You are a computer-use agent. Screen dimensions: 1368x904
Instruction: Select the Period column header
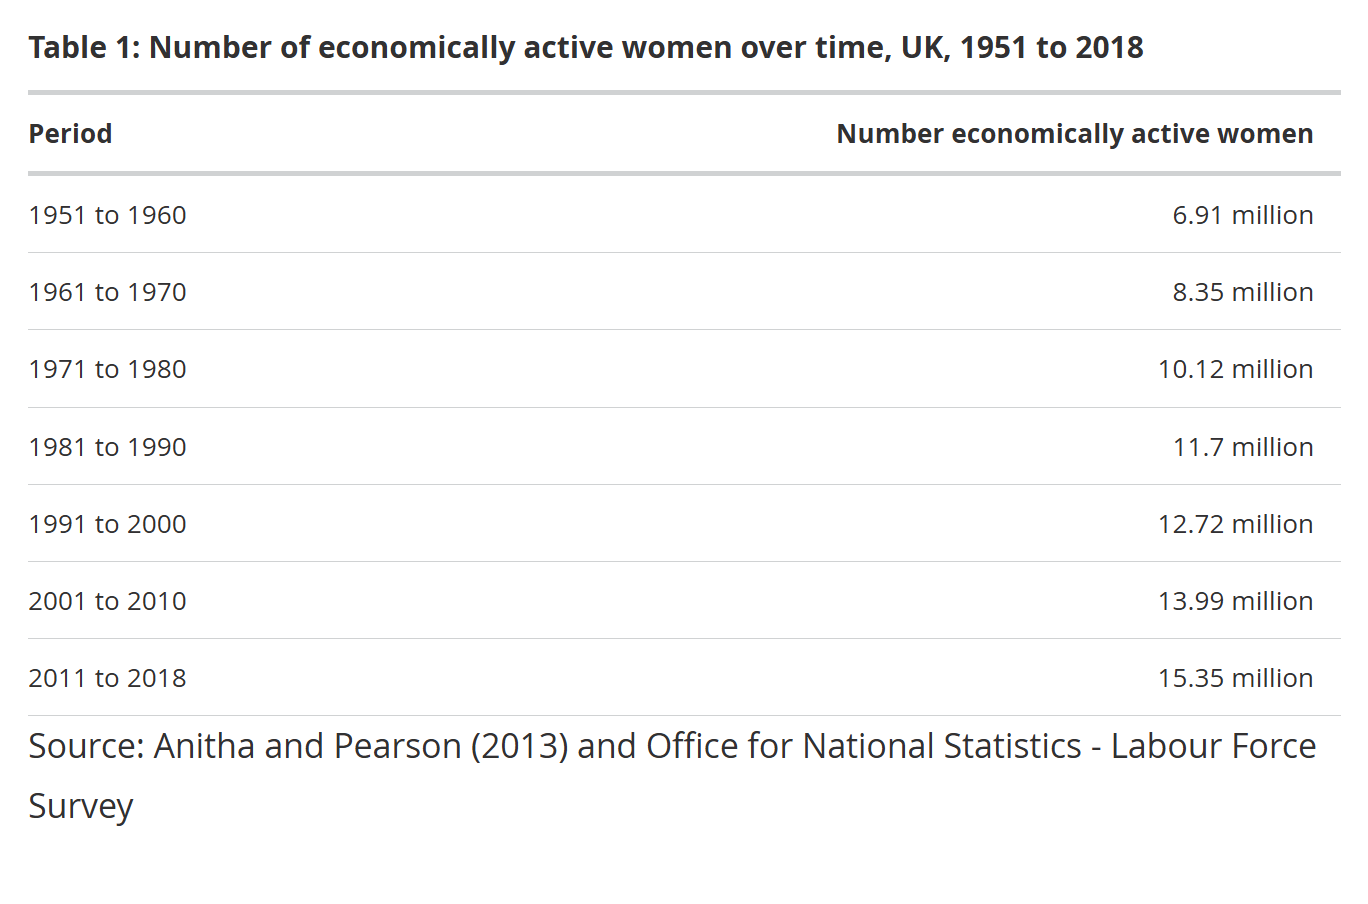(x=70, y=133)
